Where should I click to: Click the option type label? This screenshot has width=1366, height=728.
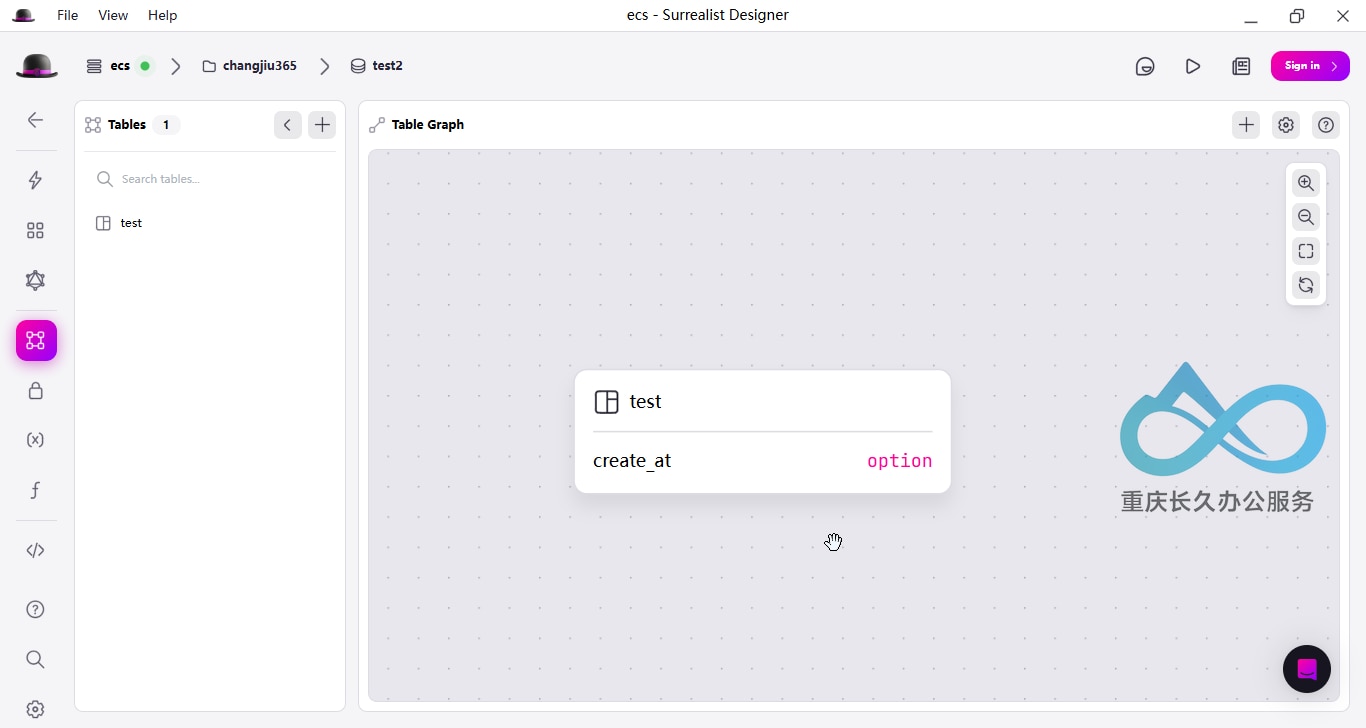[x=899, y=461]
